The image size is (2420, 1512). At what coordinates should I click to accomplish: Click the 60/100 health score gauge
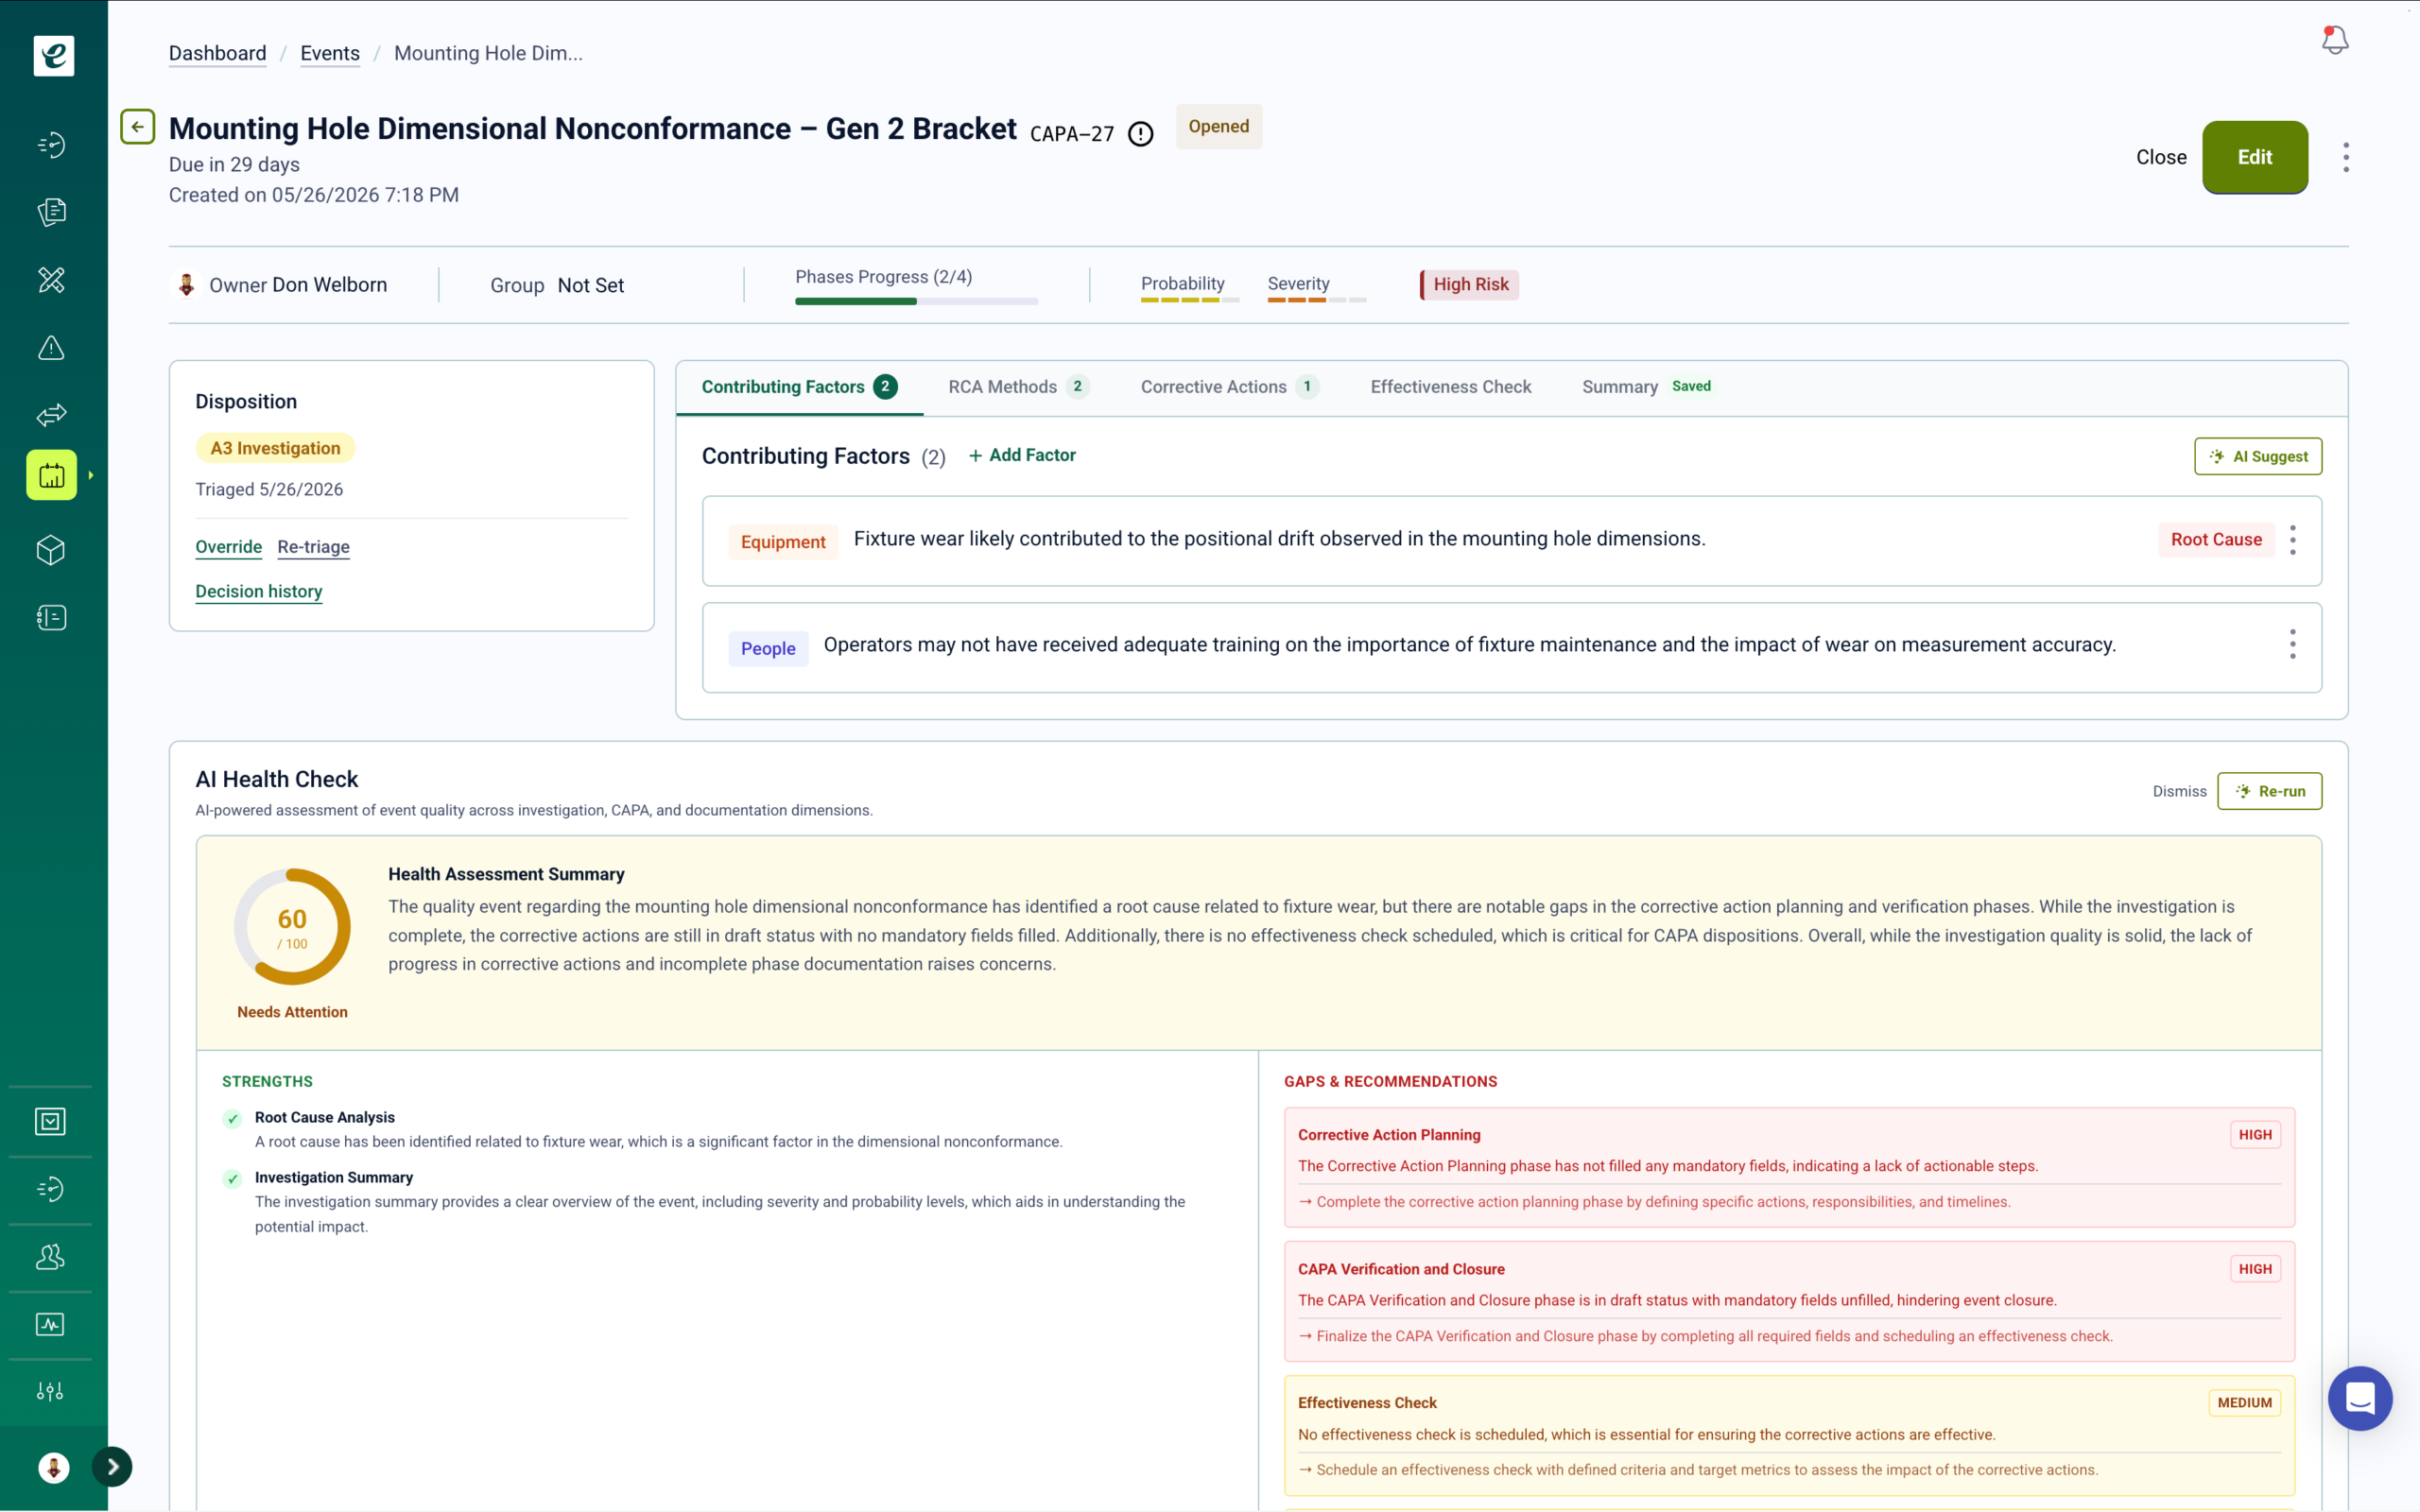(x=292, y=927)
